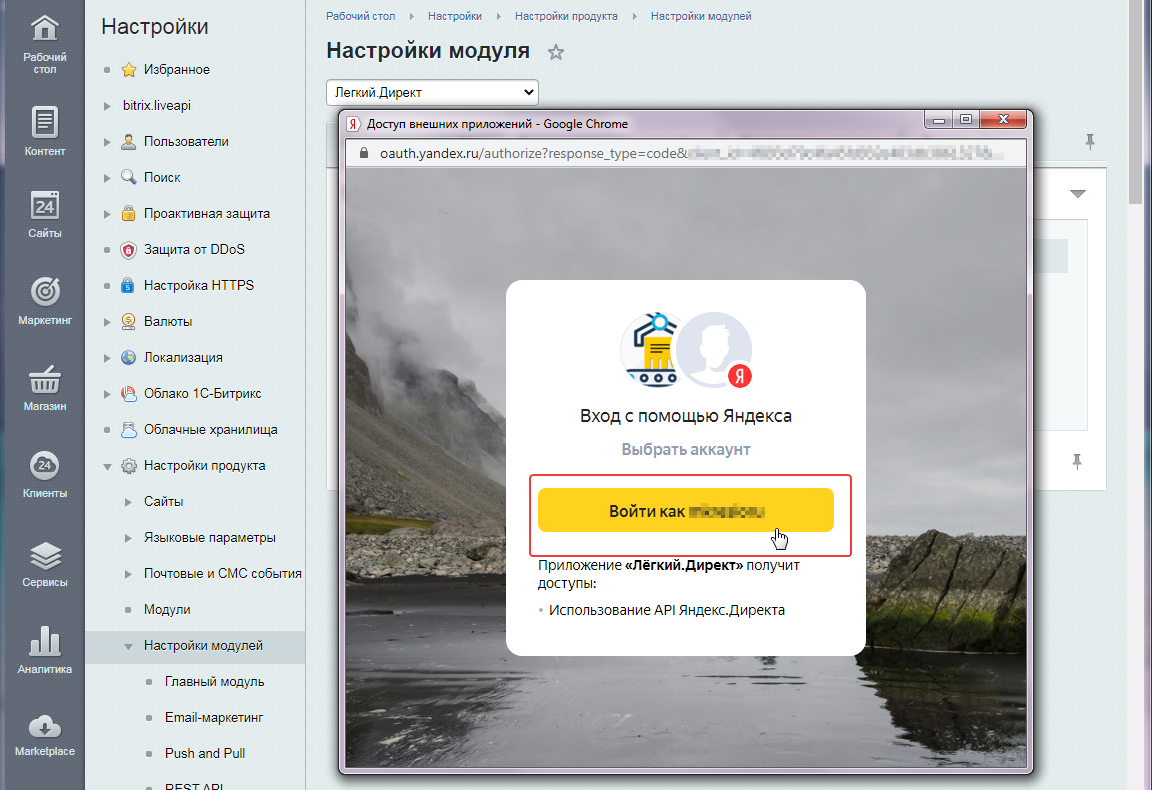Click the lower pin icon at the right edge
Image resolution: width=1152 pixels, height=790 pixels.
click(x=1077, y=462)
